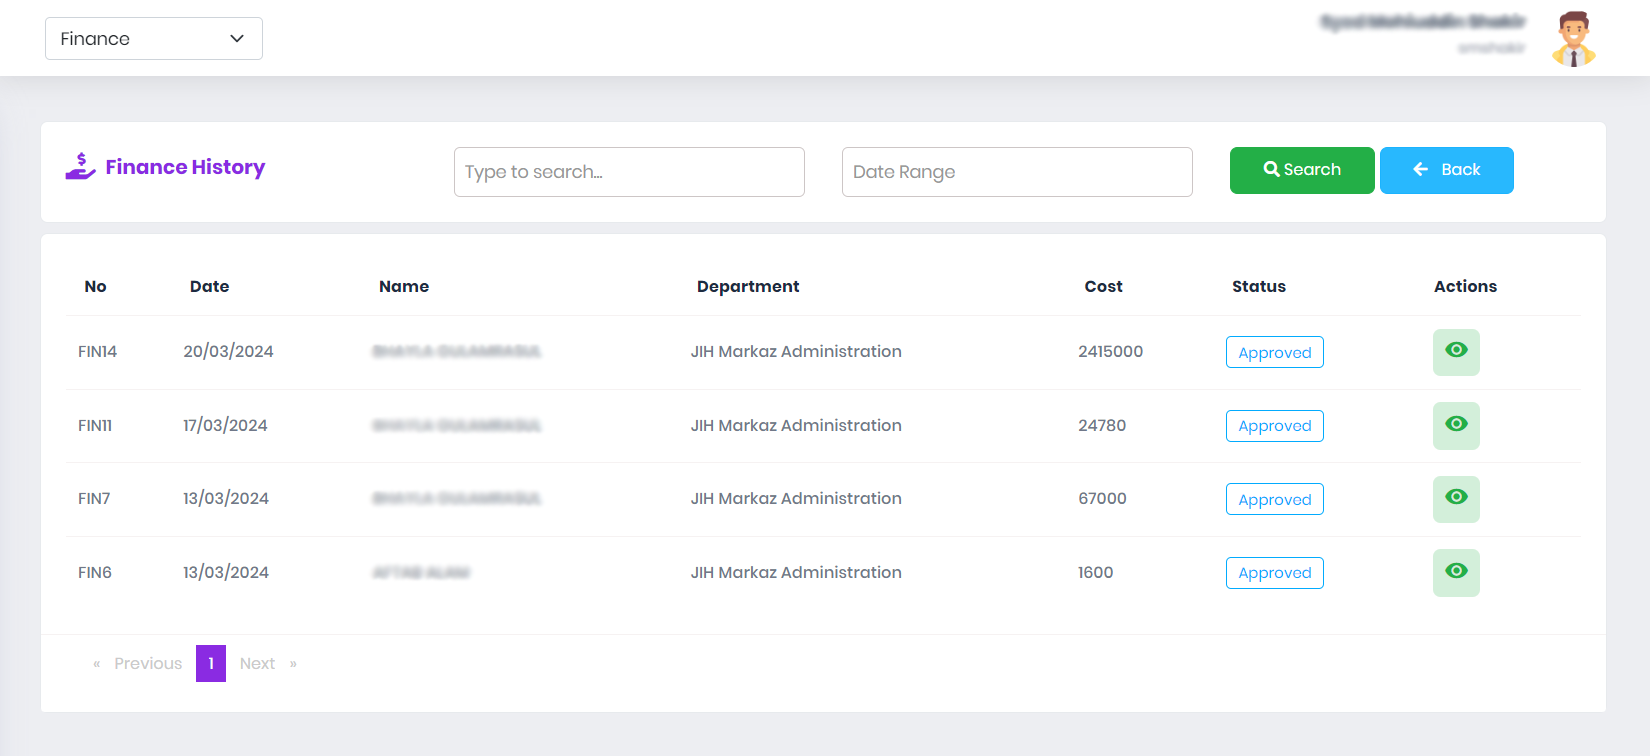Click the No column header
The width and height of the screenshot is (1650, 756).
95,286
